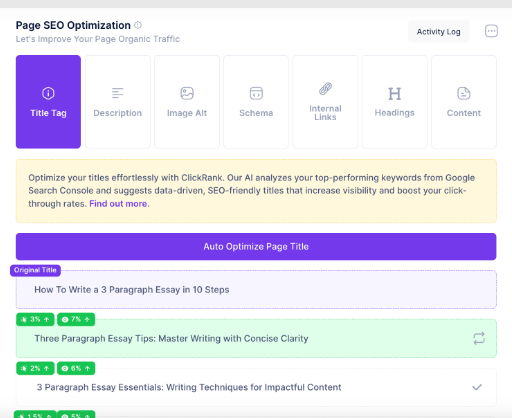Choose the Three Paragraph Essay Tips suggestion
The height and width of the screenshot is (418, 512).
click(x=256, y=339)
